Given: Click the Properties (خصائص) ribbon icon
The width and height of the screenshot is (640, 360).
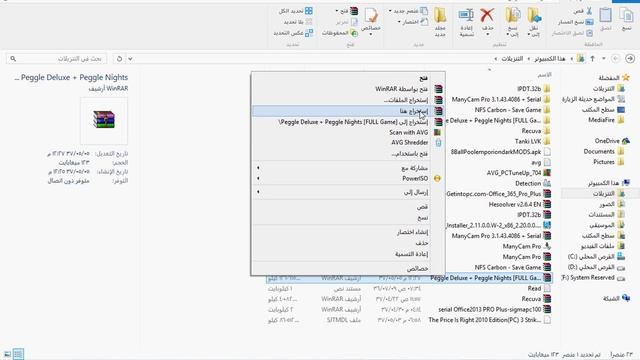Looking at the screenshot, I should 371,20.
